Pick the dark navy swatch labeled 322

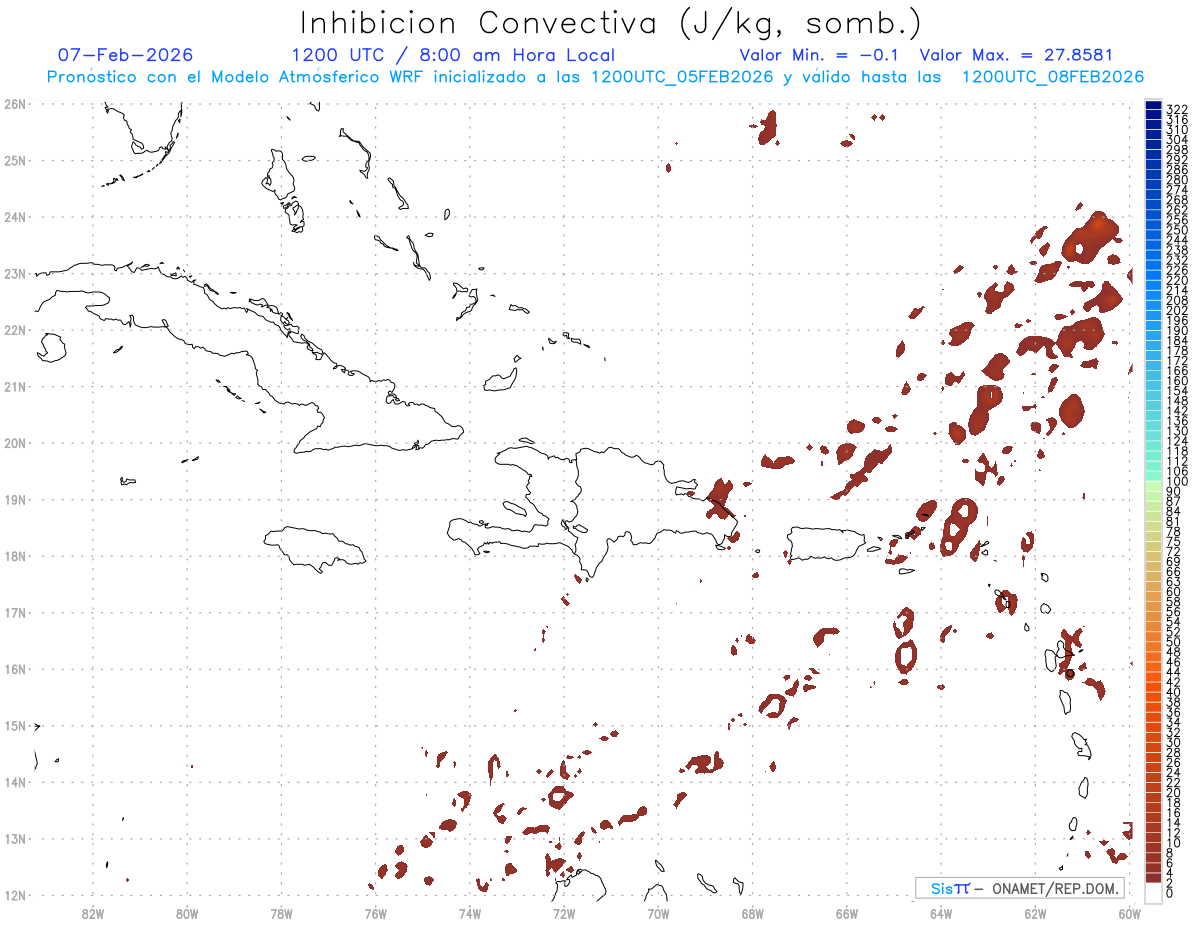point(1153,106)
